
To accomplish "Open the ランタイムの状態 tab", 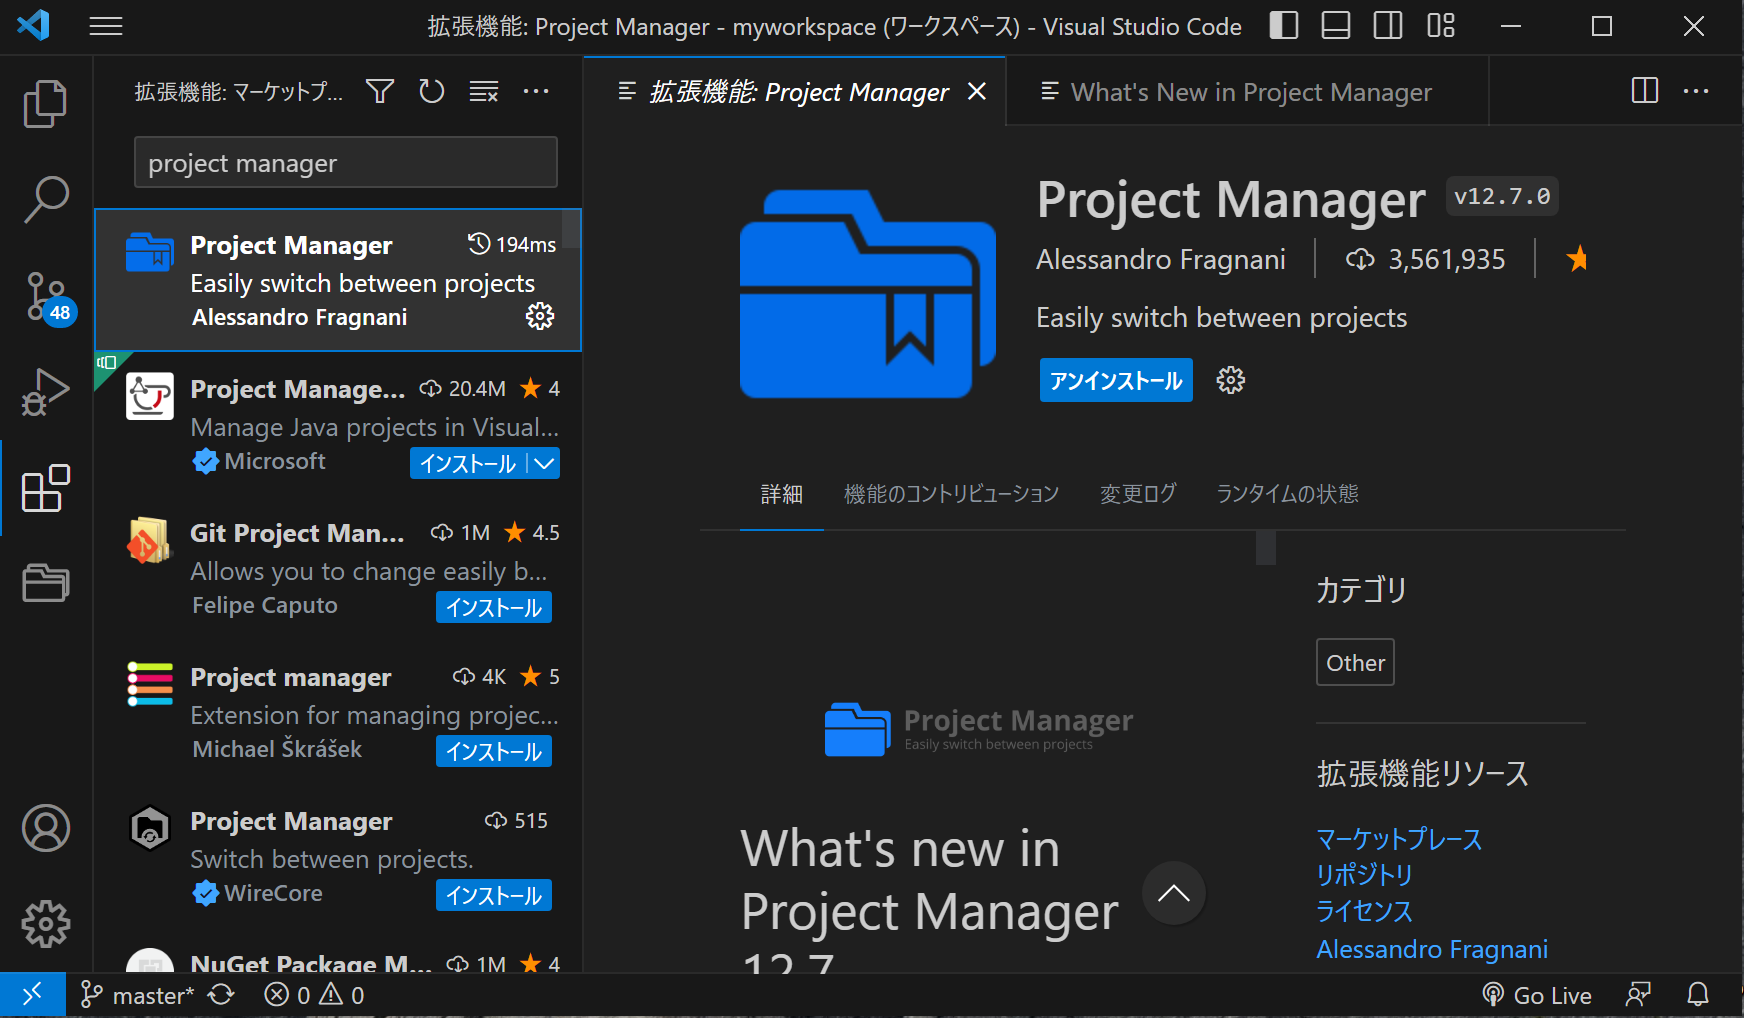I will click(1287, 494).
